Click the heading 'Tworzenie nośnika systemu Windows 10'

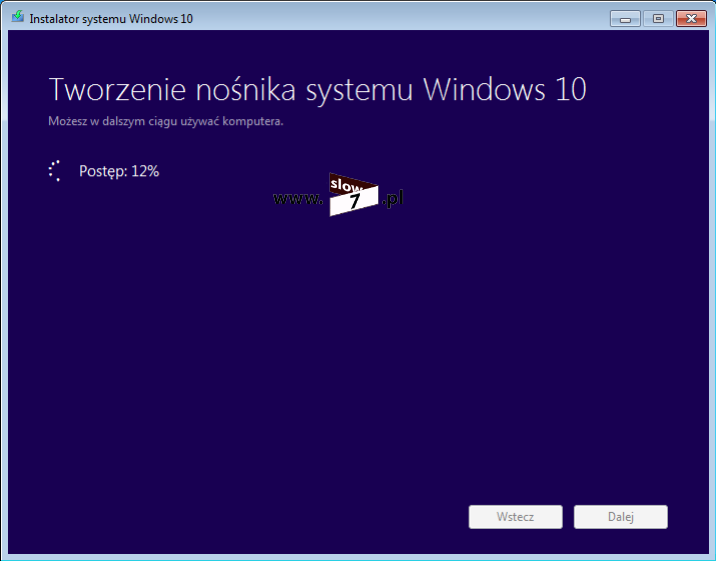317,90
